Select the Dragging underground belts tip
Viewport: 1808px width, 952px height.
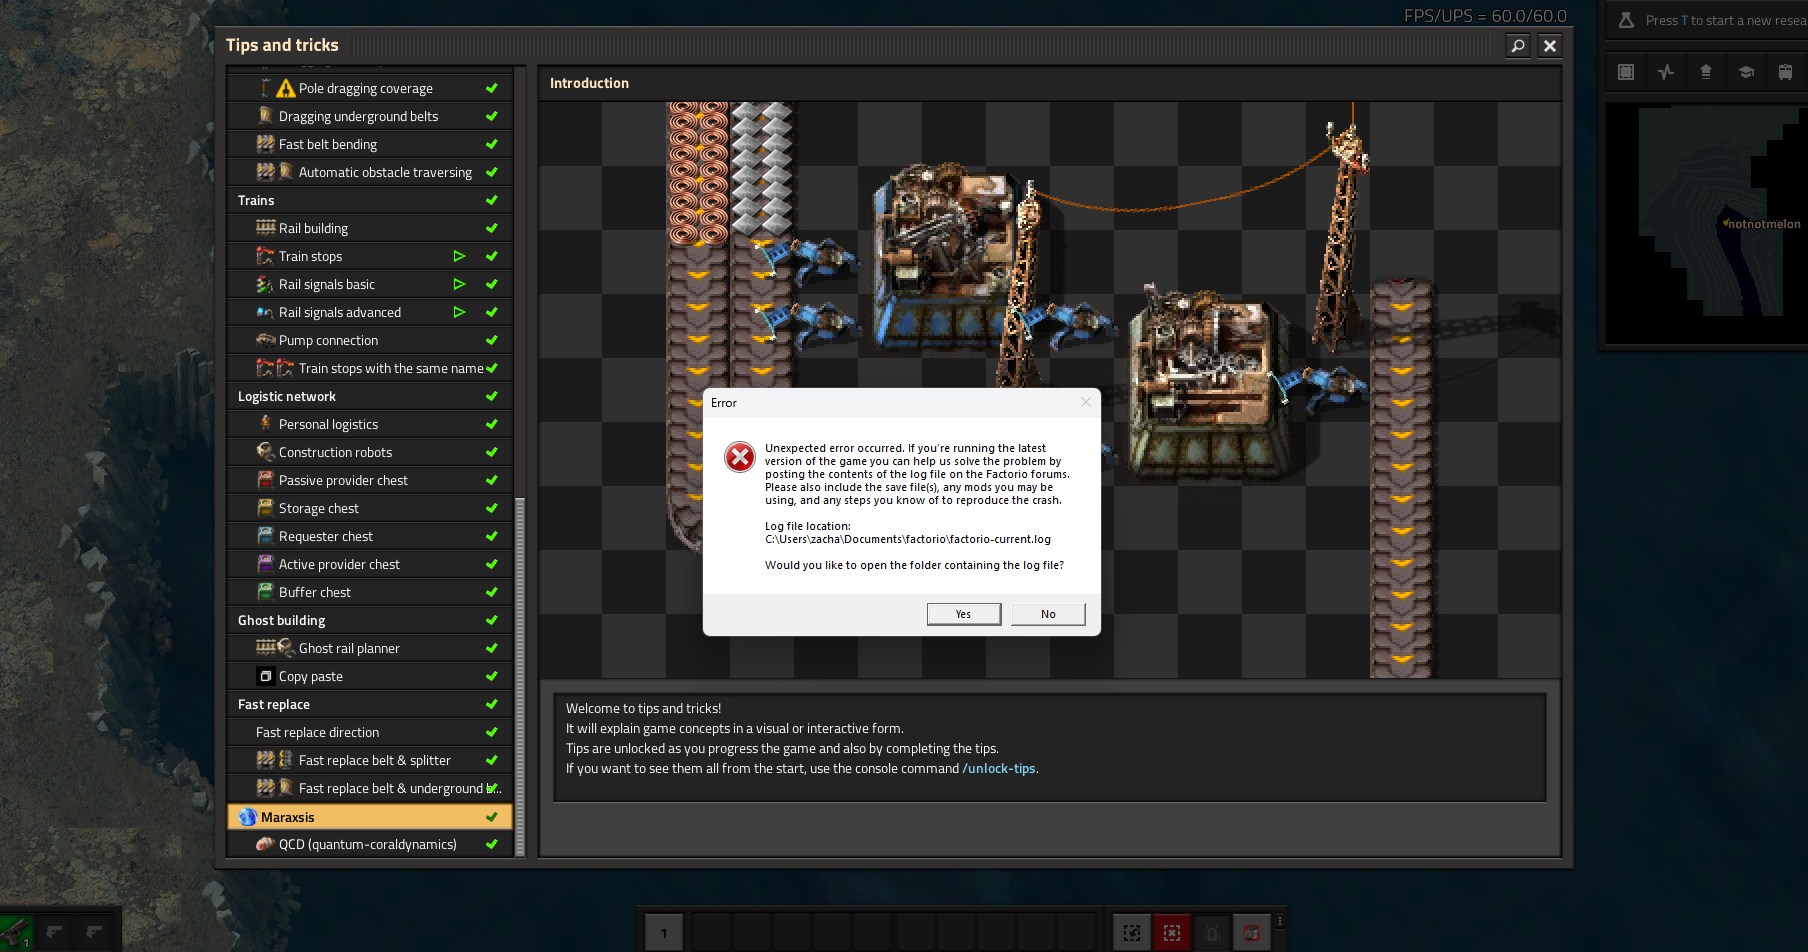click(370, 116)
